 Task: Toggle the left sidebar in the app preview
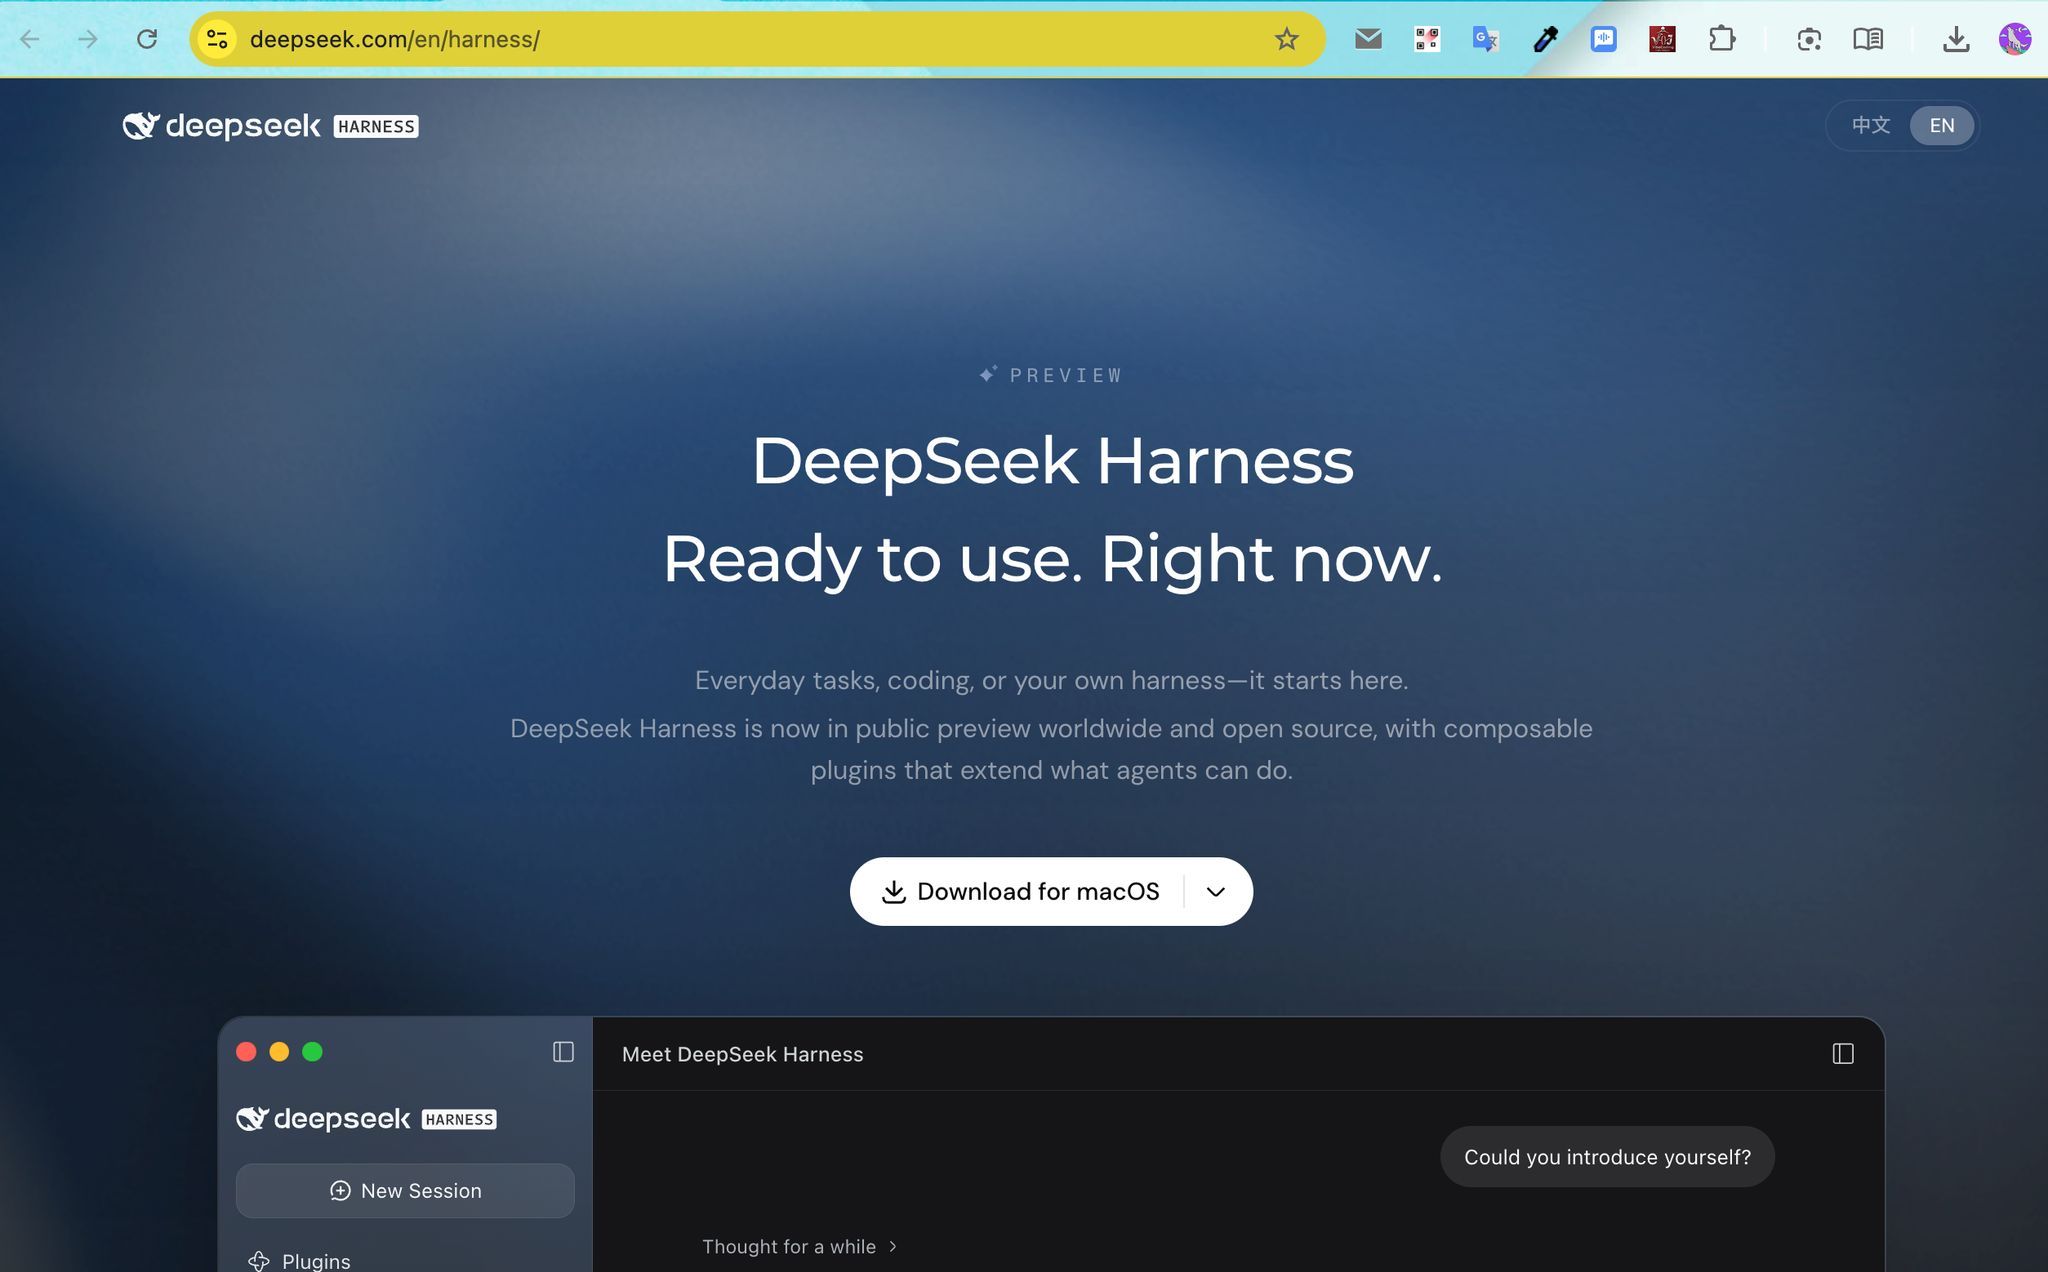(563, 1052)
